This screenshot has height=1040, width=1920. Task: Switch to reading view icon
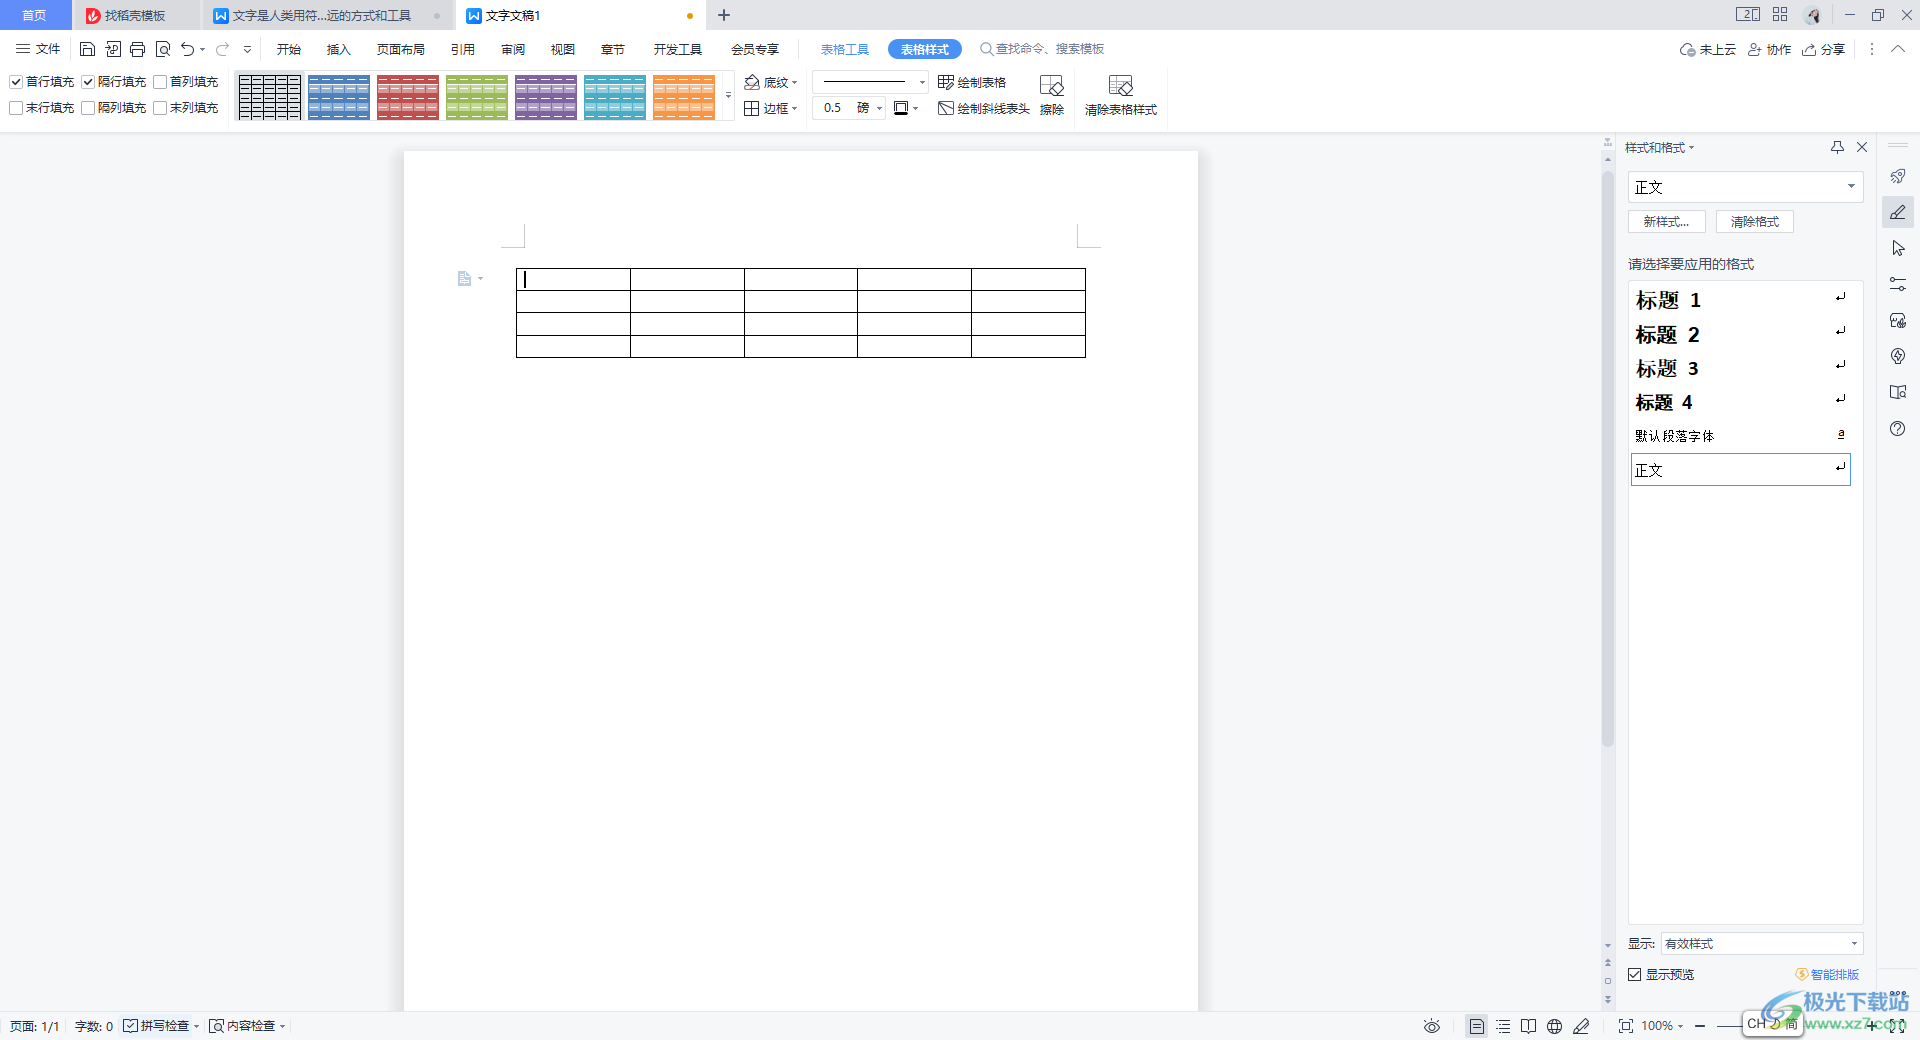pos(1529,1026)
